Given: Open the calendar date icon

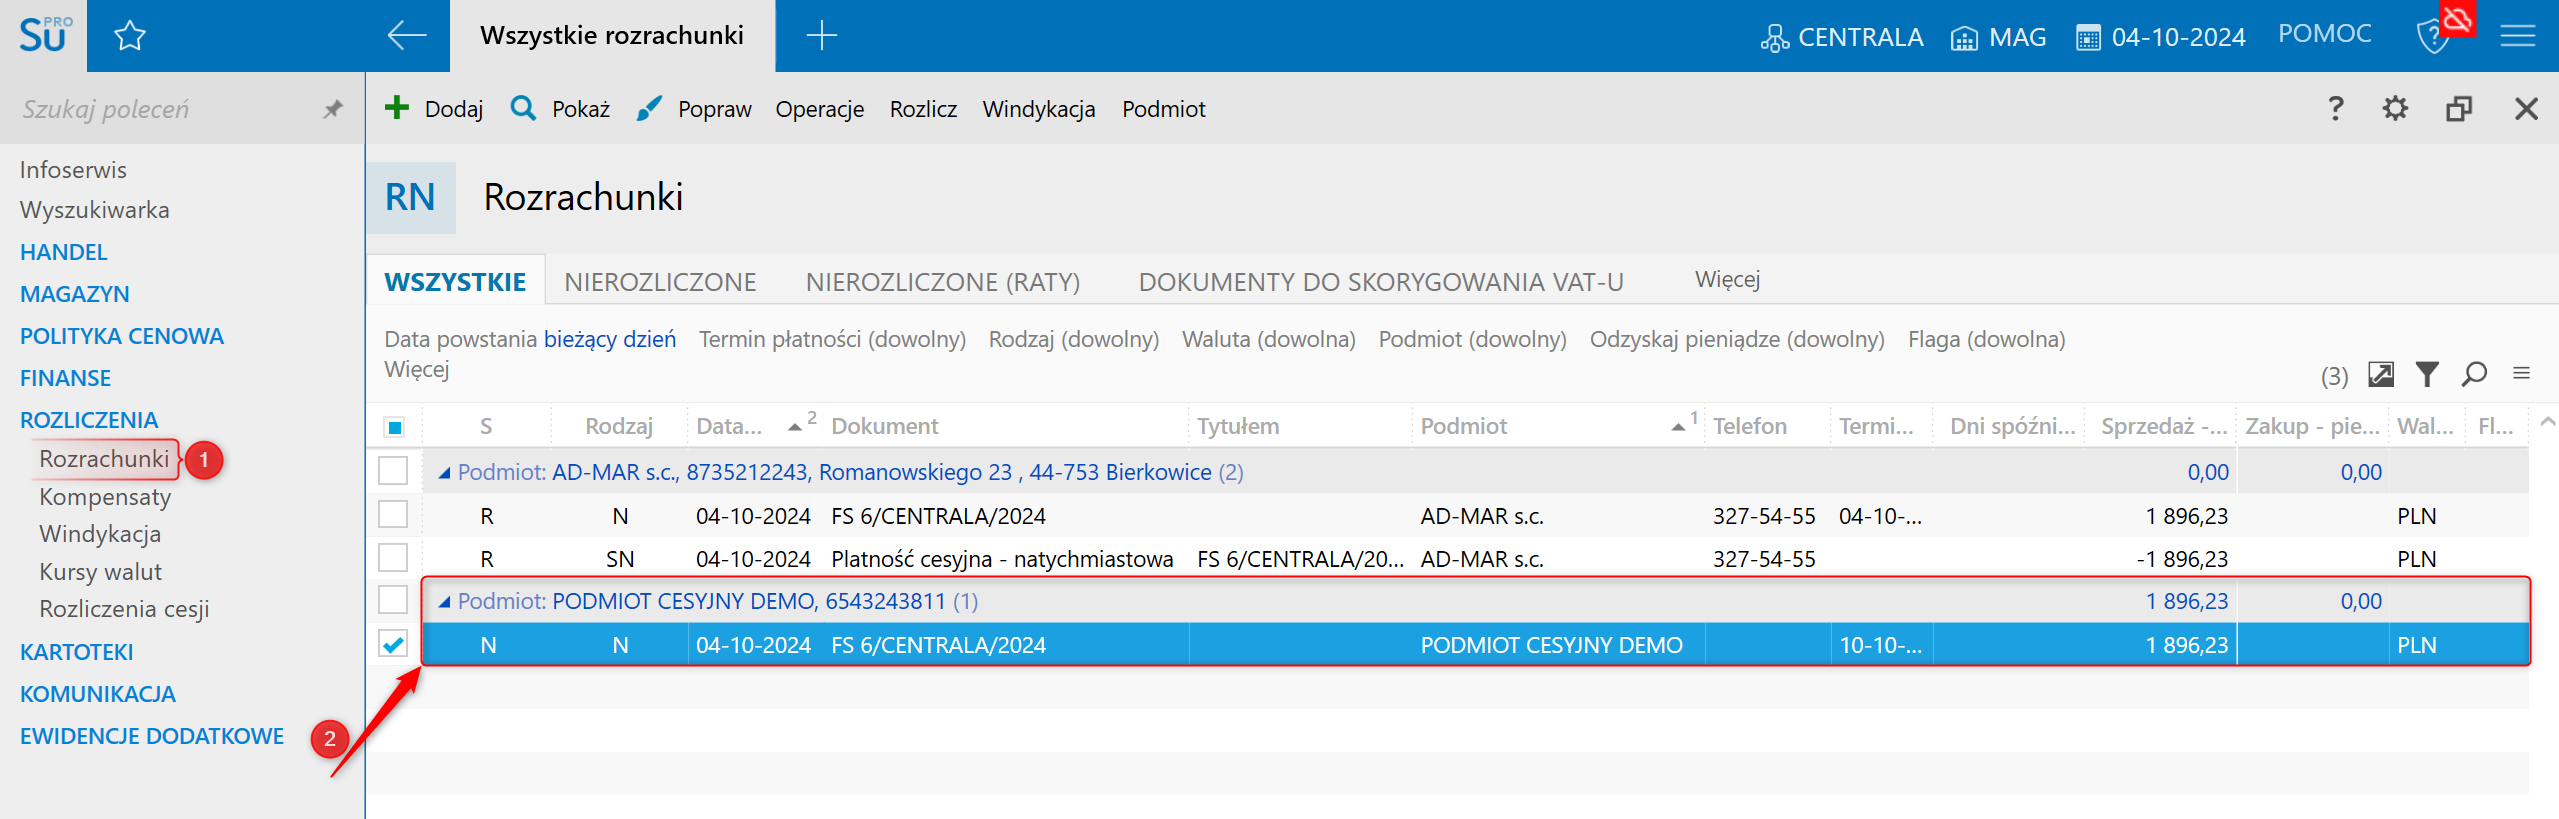Looking at the screenshot, I should pyautogui.click(x=2088, y=38).
